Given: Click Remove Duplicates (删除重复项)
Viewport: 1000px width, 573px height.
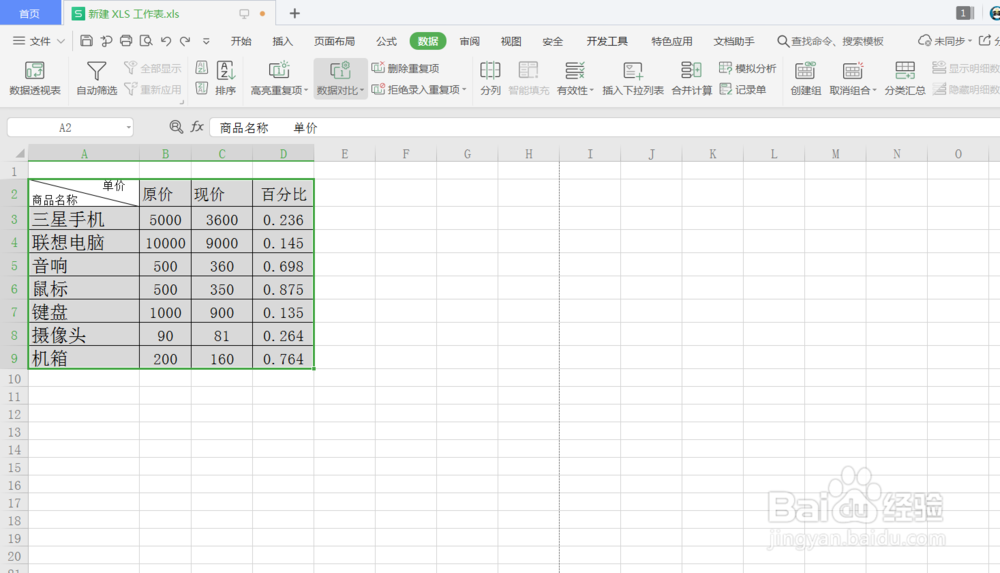Looking at the screenshot, I should 406,68.
